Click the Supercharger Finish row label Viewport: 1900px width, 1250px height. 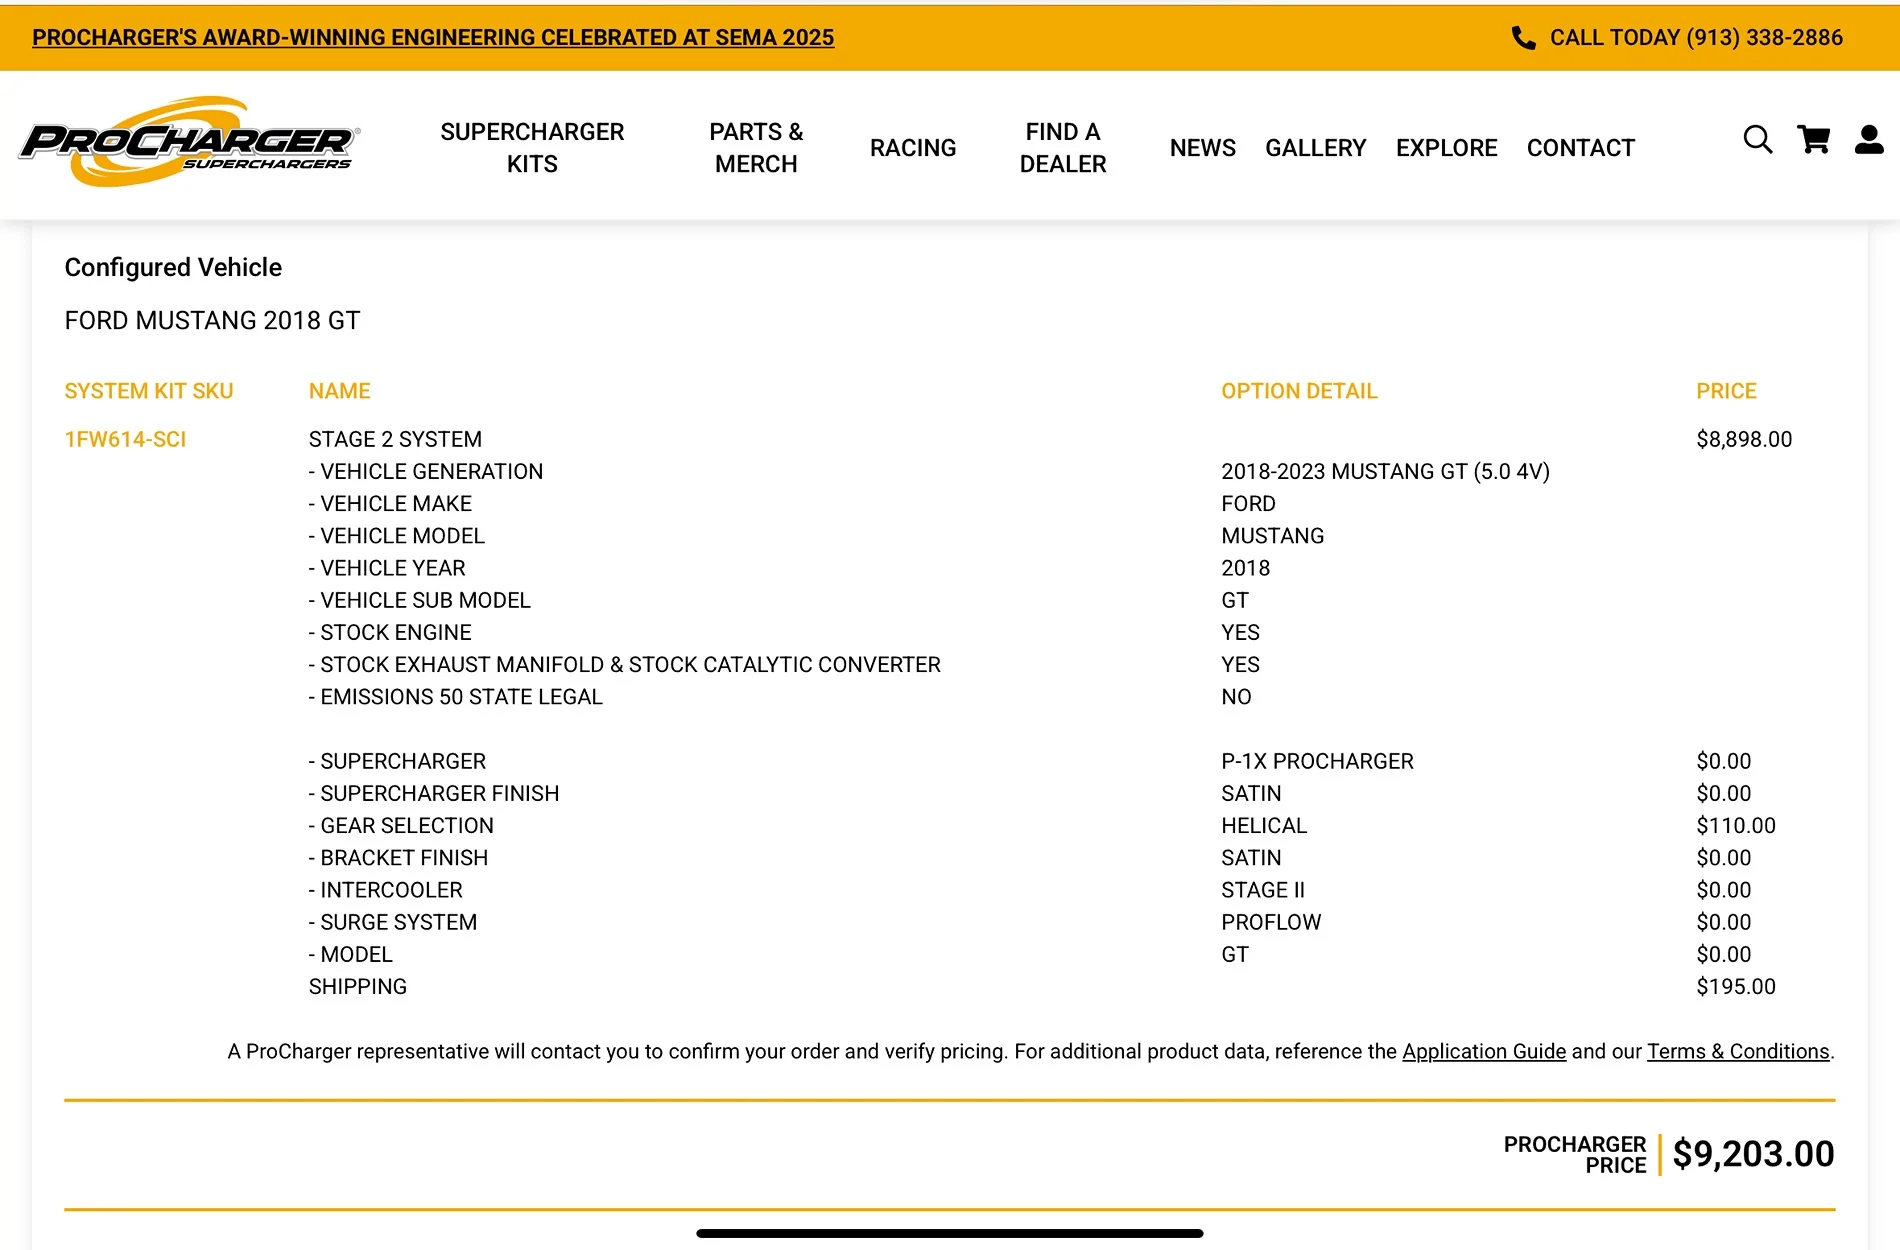(x=434, y=794)
